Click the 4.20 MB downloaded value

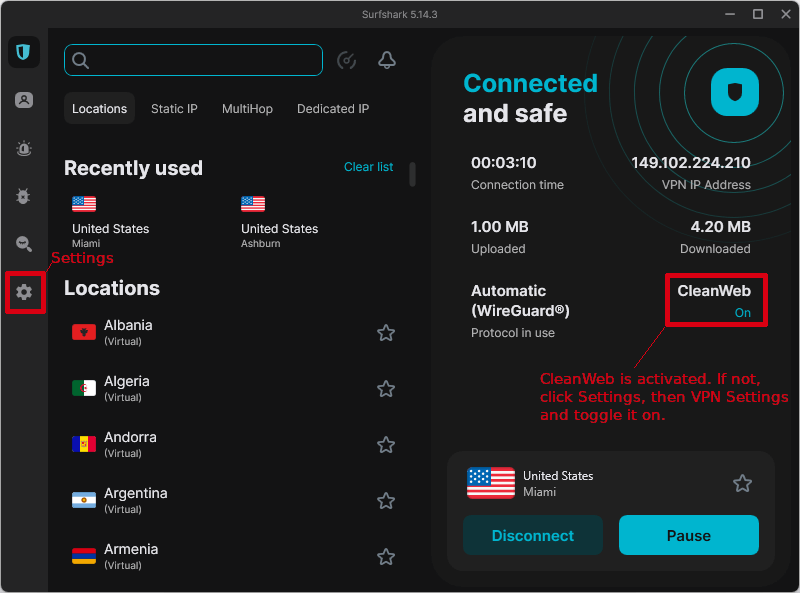[x=720, y=227]
